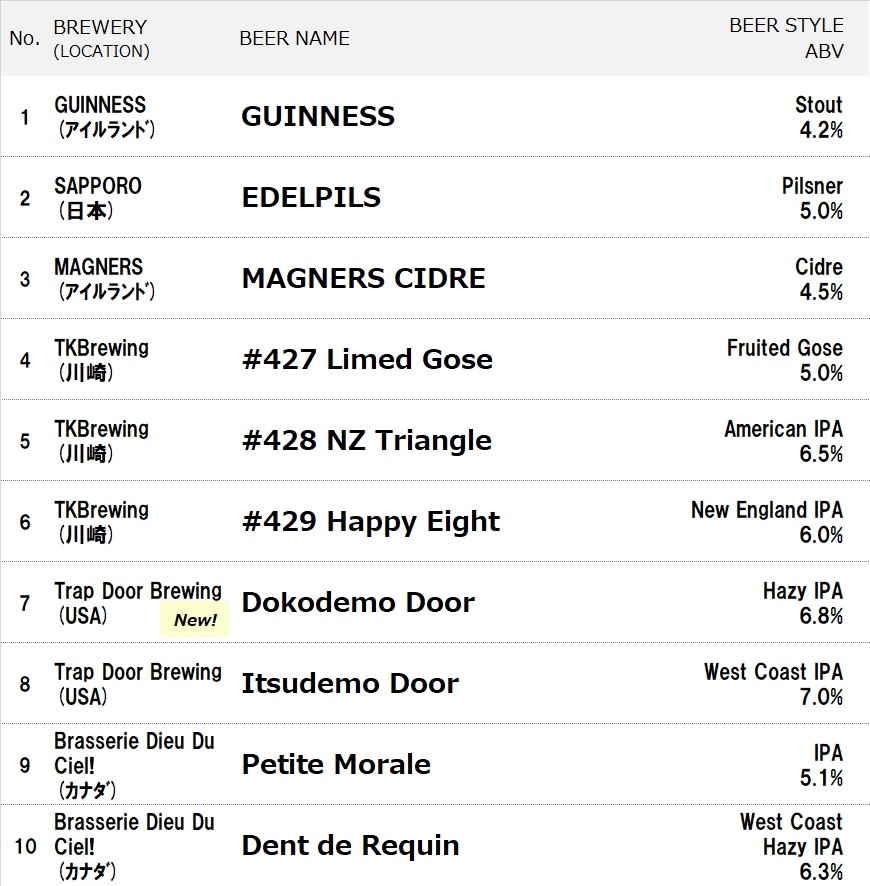Viewport: 870px width, 886px height.
Task: Open #429 Happy Eight entry
Action: point(370,522)
